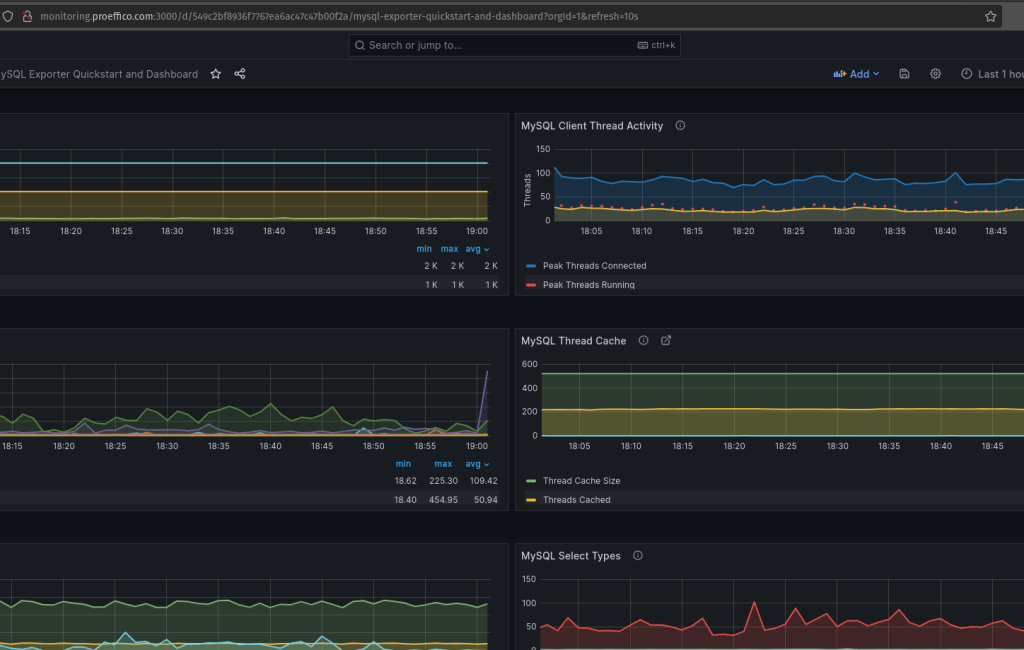Open dashboard settings gear icon
The image size is (1024, 650).
935,74
